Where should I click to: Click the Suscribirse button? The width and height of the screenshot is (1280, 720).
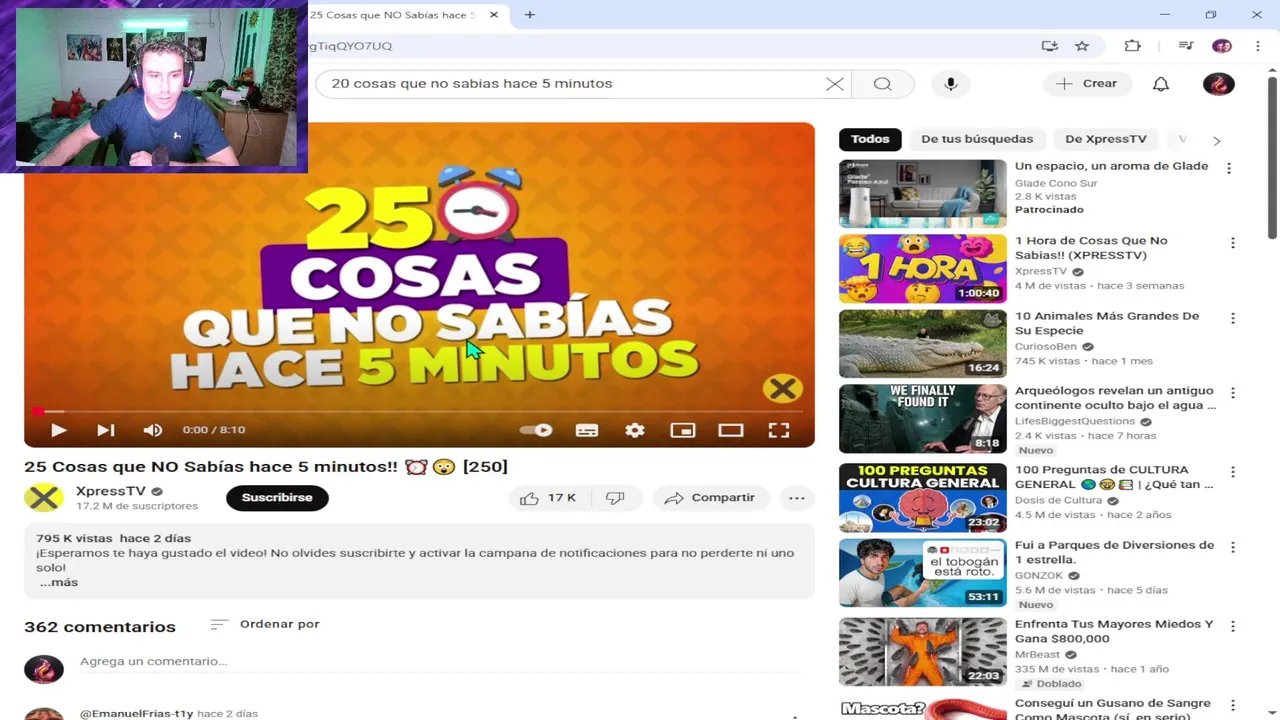277,498
